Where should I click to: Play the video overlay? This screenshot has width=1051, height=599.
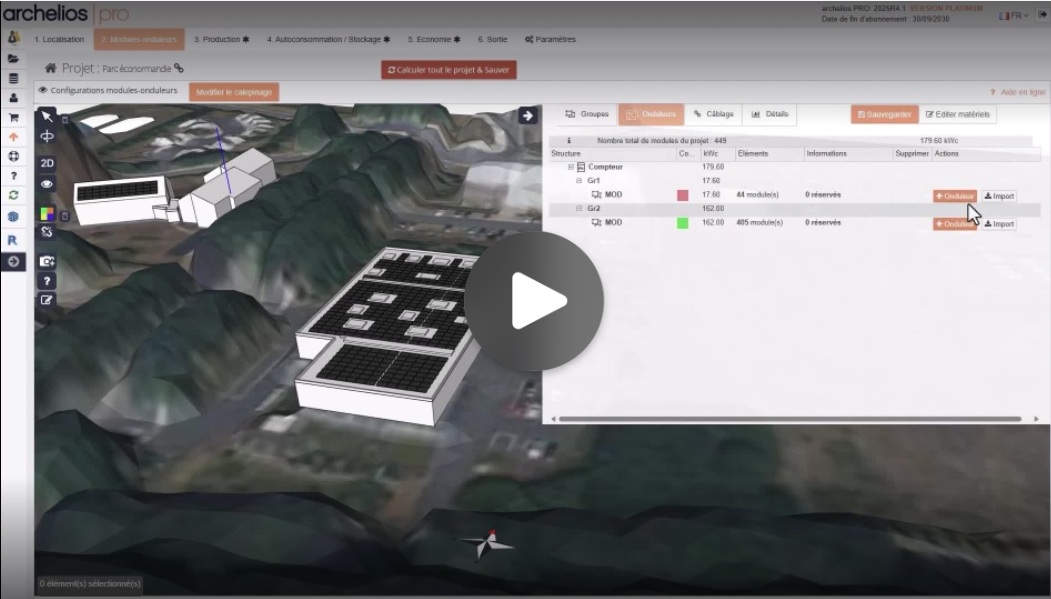click(x=534, y=301)
